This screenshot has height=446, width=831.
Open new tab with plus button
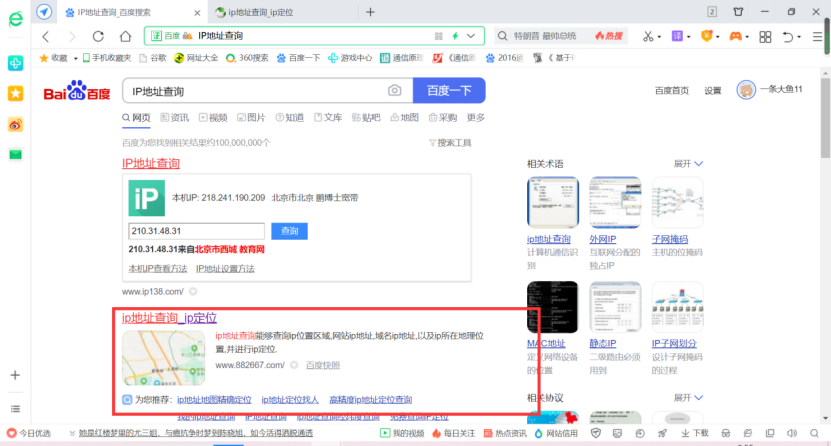coord(370,12)
